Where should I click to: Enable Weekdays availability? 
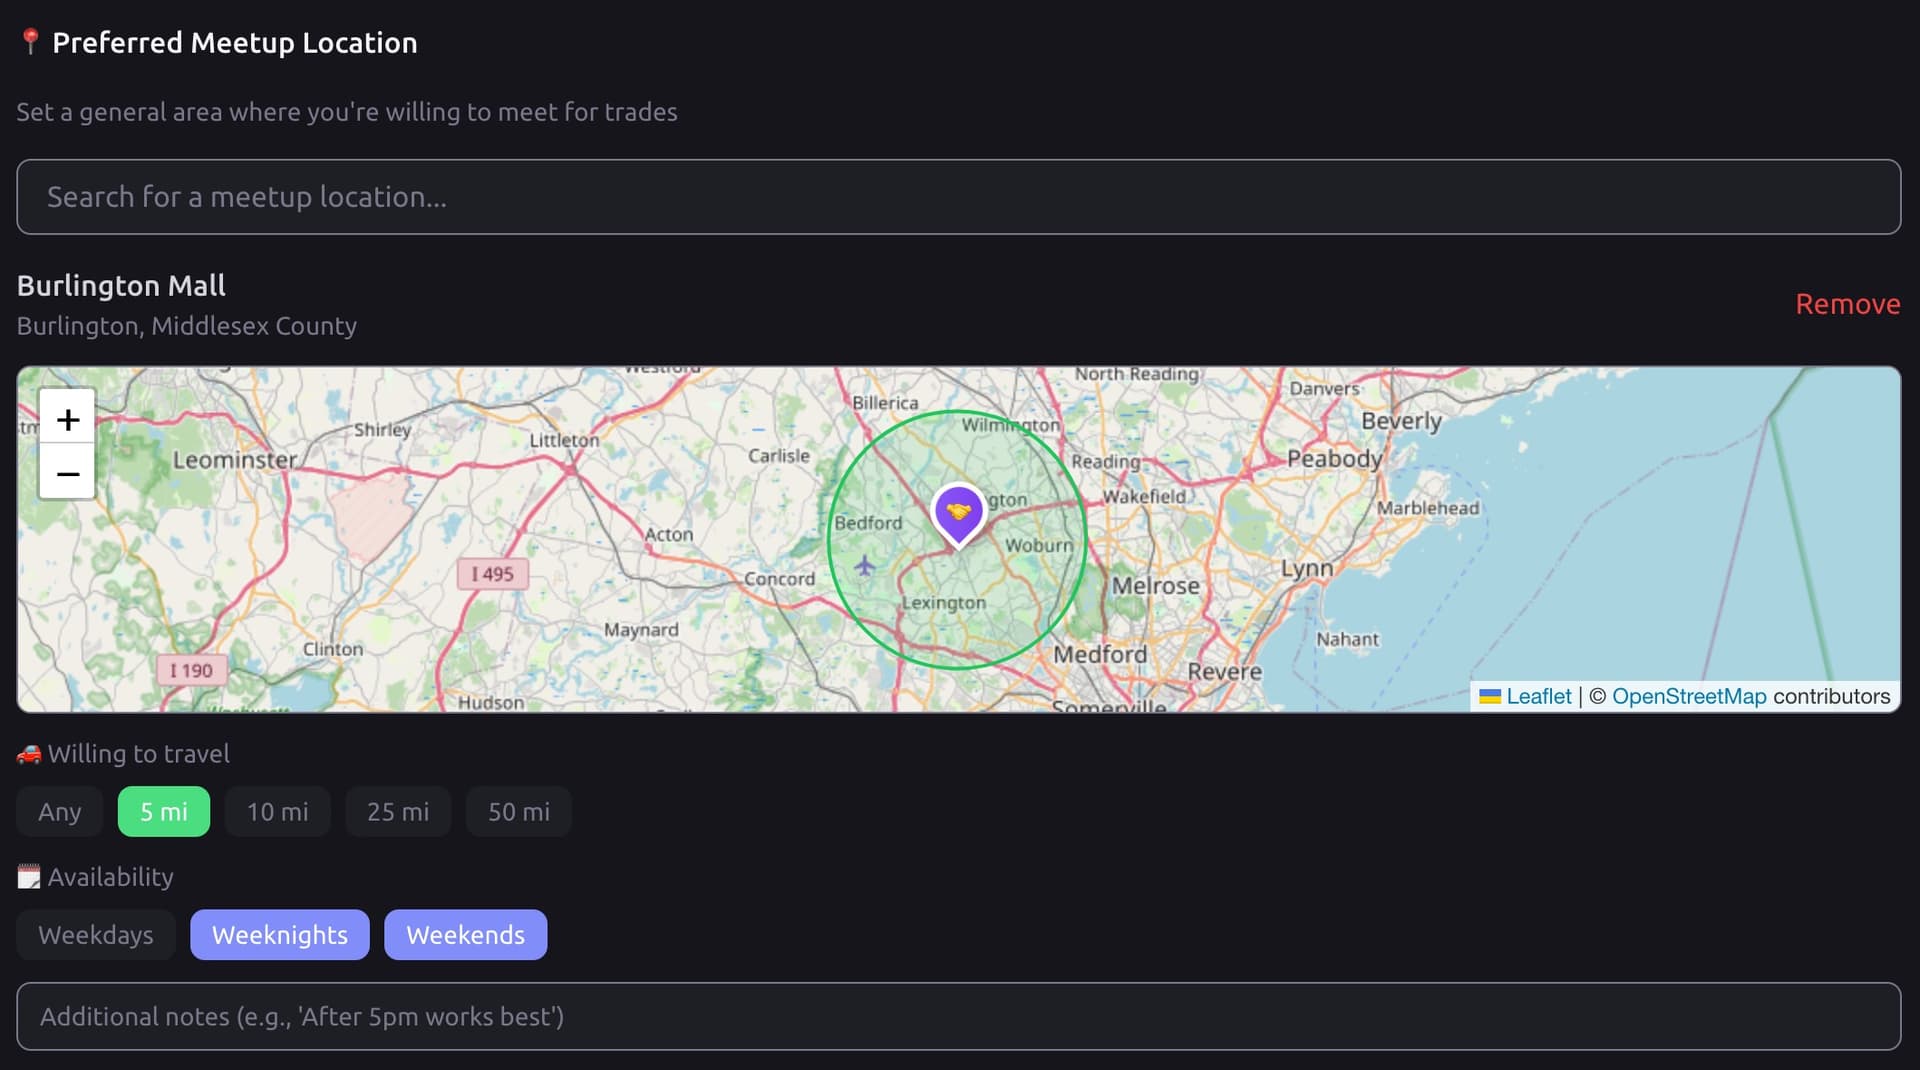[95, 935]
